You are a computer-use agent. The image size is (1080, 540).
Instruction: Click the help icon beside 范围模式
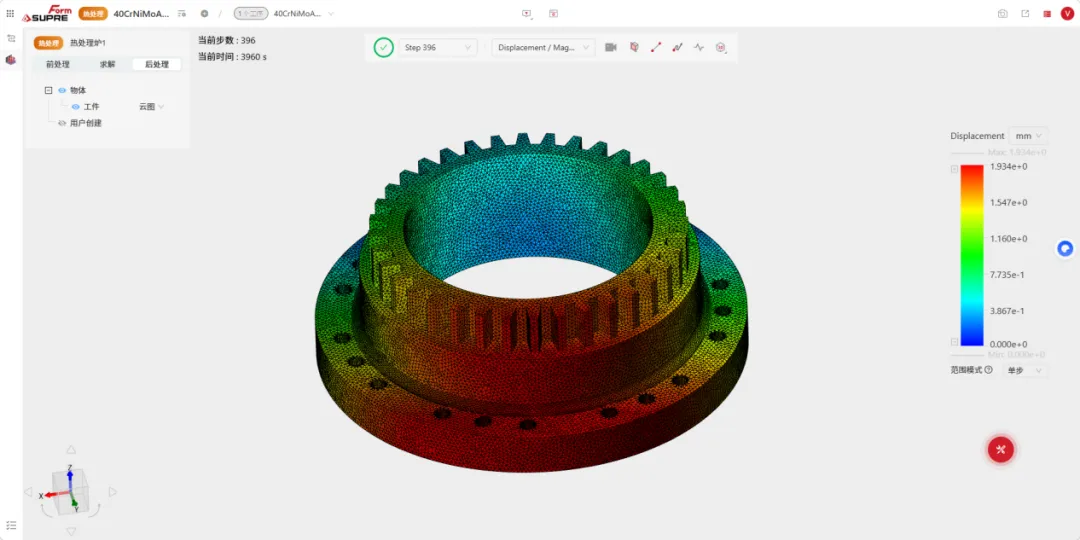click(988, 370)
